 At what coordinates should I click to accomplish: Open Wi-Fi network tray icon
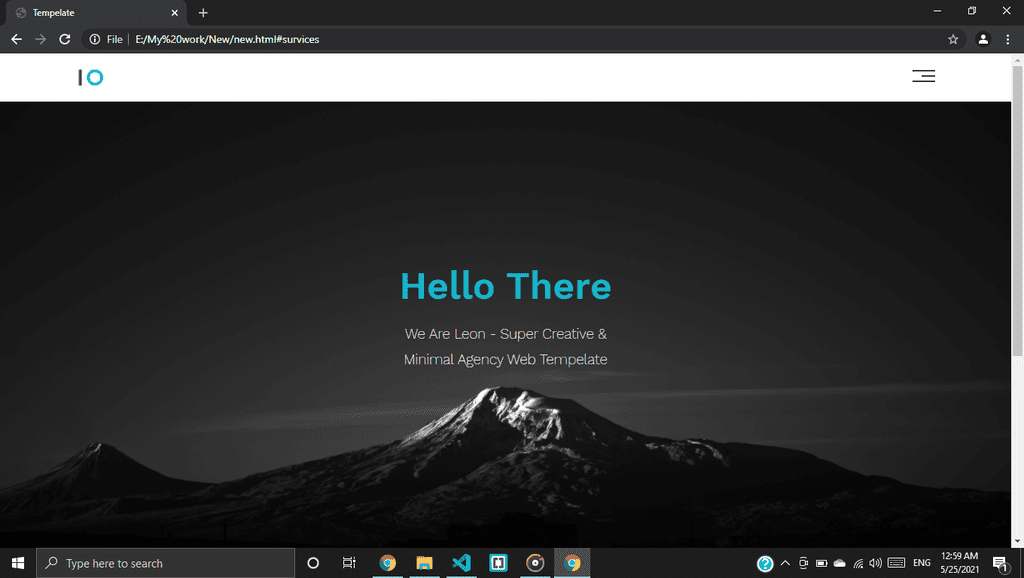click(858, 563)
